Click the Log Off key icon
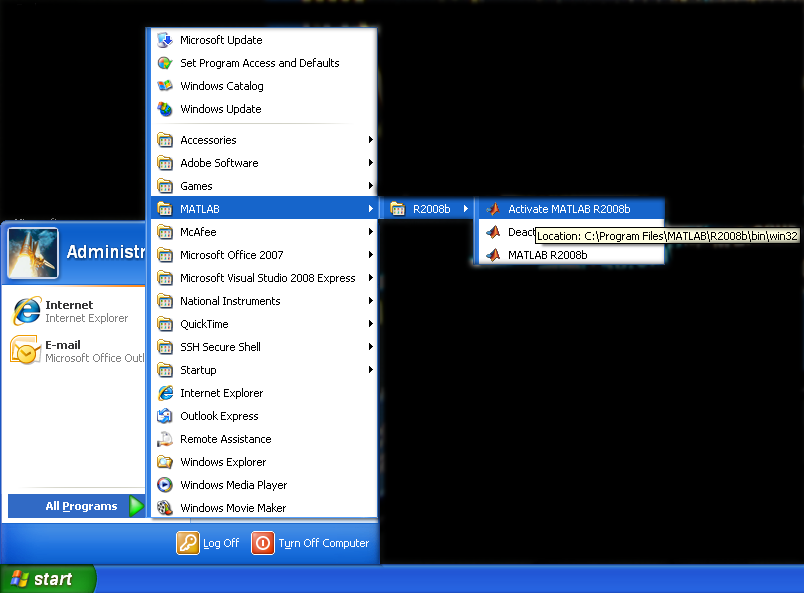Image resolution: width=804 pixels, height=593 pixels. [188, 543]
